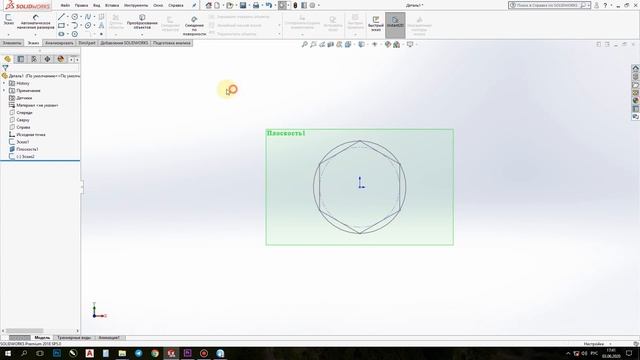
Task: Click Apply Scene icon in heads-up toolbar
Action: (396, 44)
